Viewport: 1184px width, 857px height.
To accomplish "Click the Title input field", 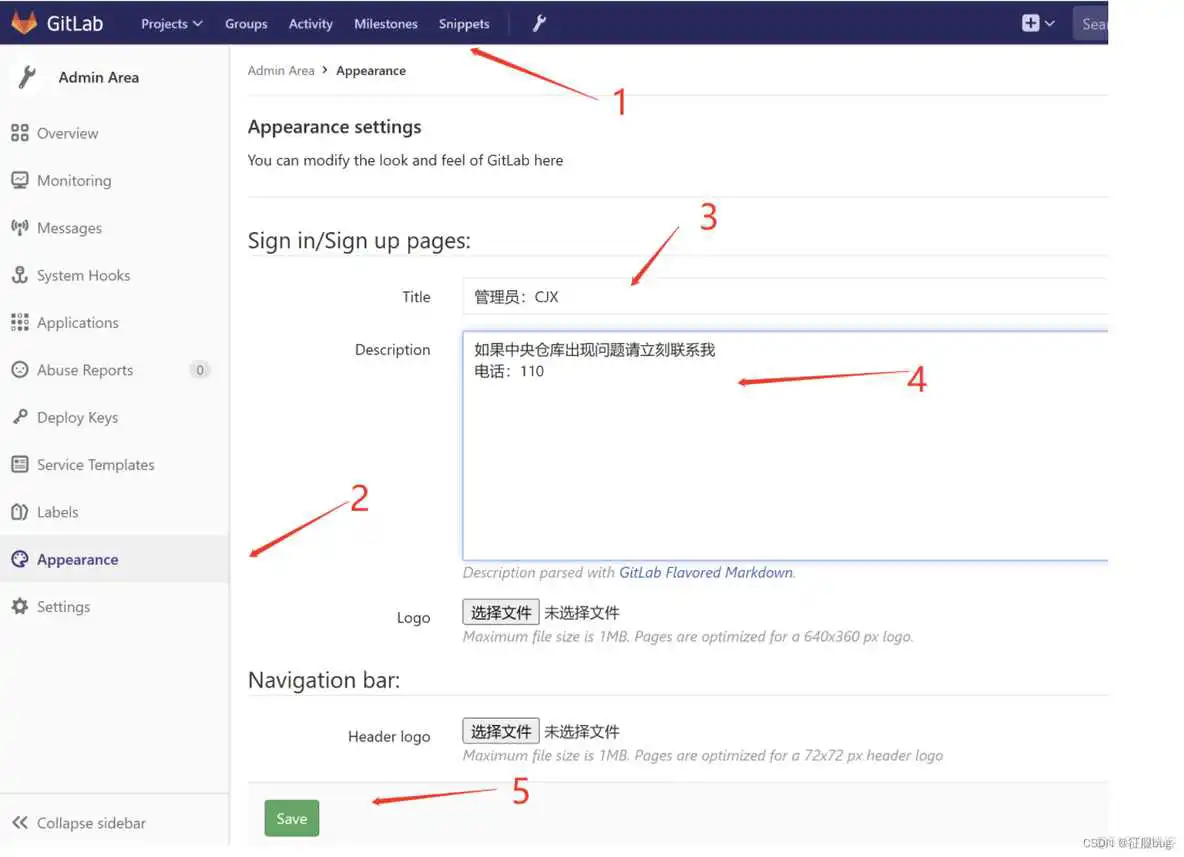I will point(700,296).
